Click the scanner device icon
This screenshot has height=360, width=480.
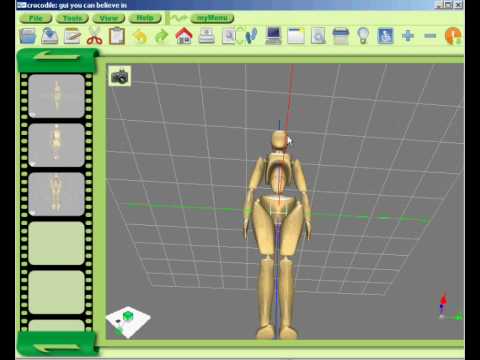click(207, 36)
